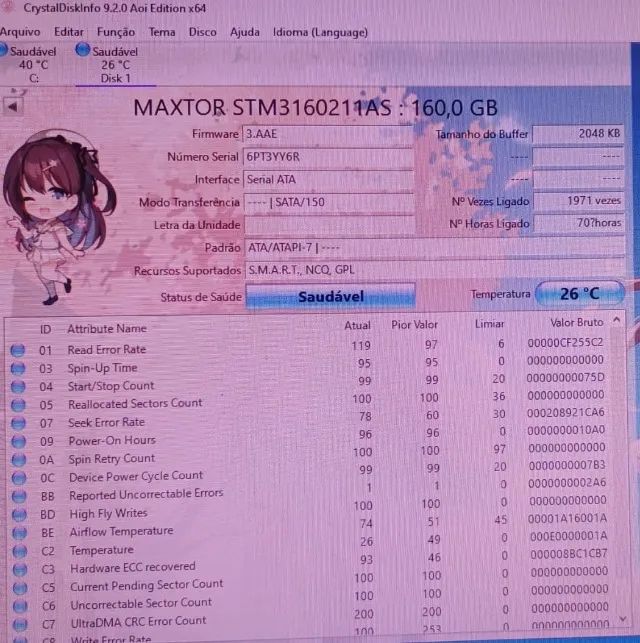Screen dimensions: 640x643
Task: Open the Arquivo menu
Action: tap(20, 32)
